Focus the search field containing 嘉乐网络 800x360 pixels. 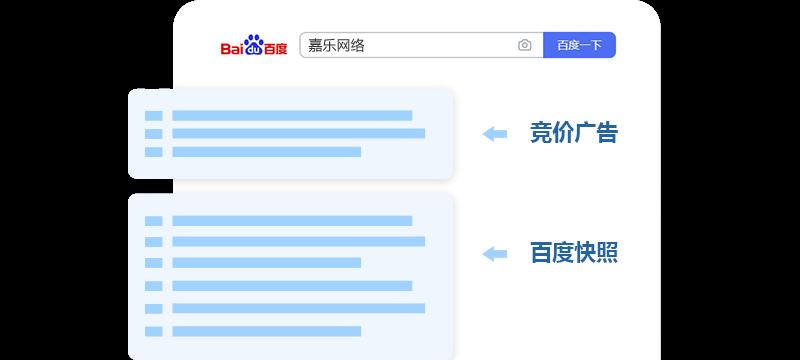[421, 45]
